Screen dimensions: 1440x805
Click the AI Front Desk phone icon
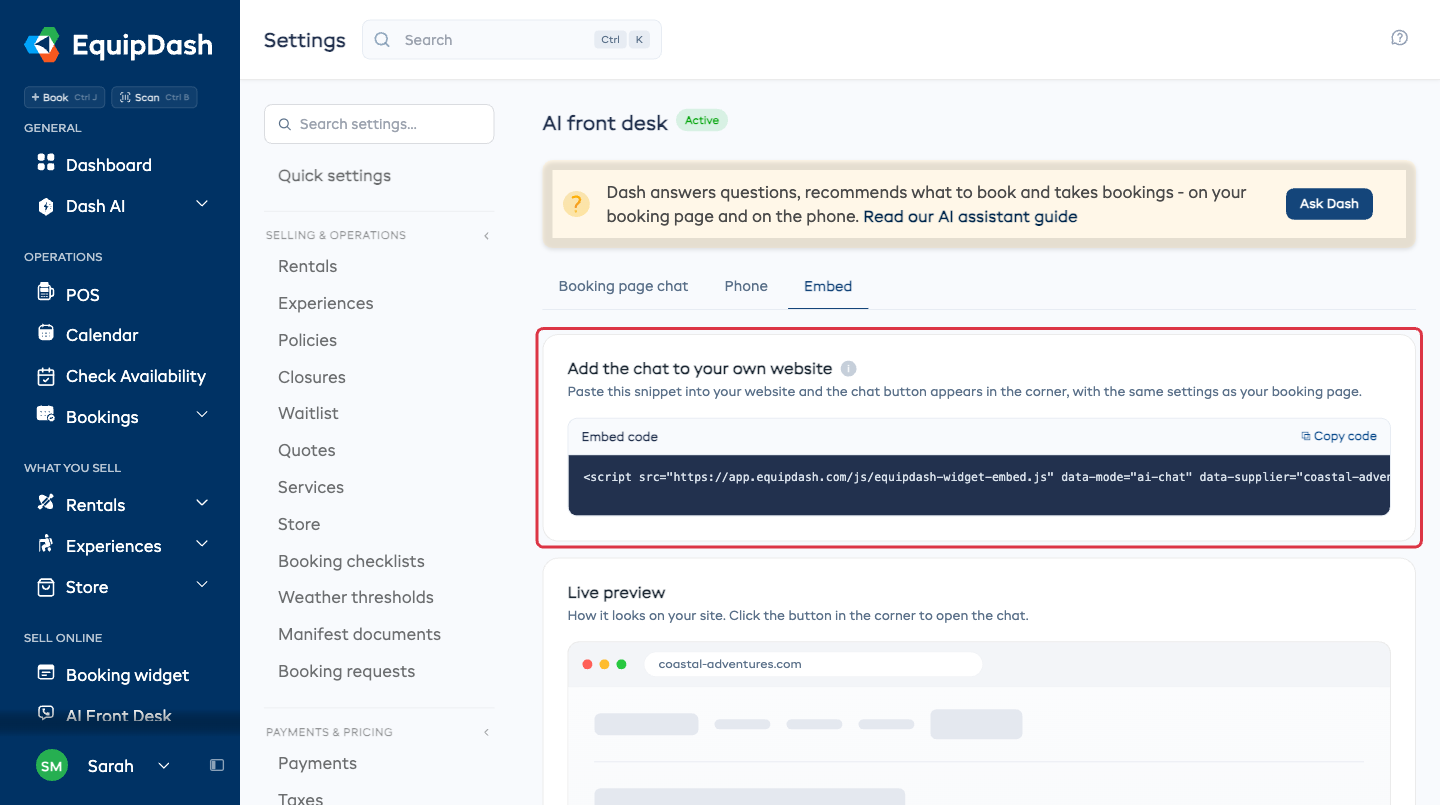pyautogui.click(x=45, y=713)
